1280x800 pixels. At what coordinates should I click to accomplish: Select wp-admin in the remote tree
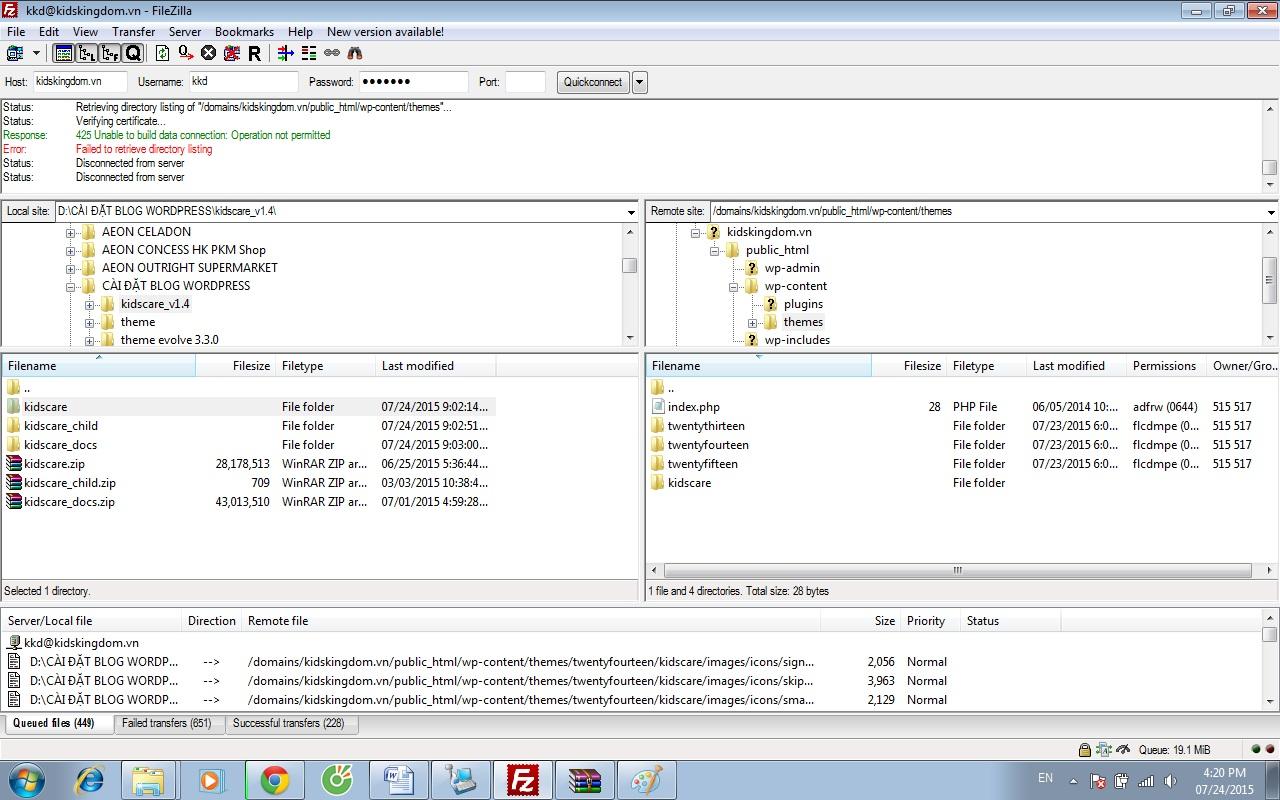[x=792, y=268]
